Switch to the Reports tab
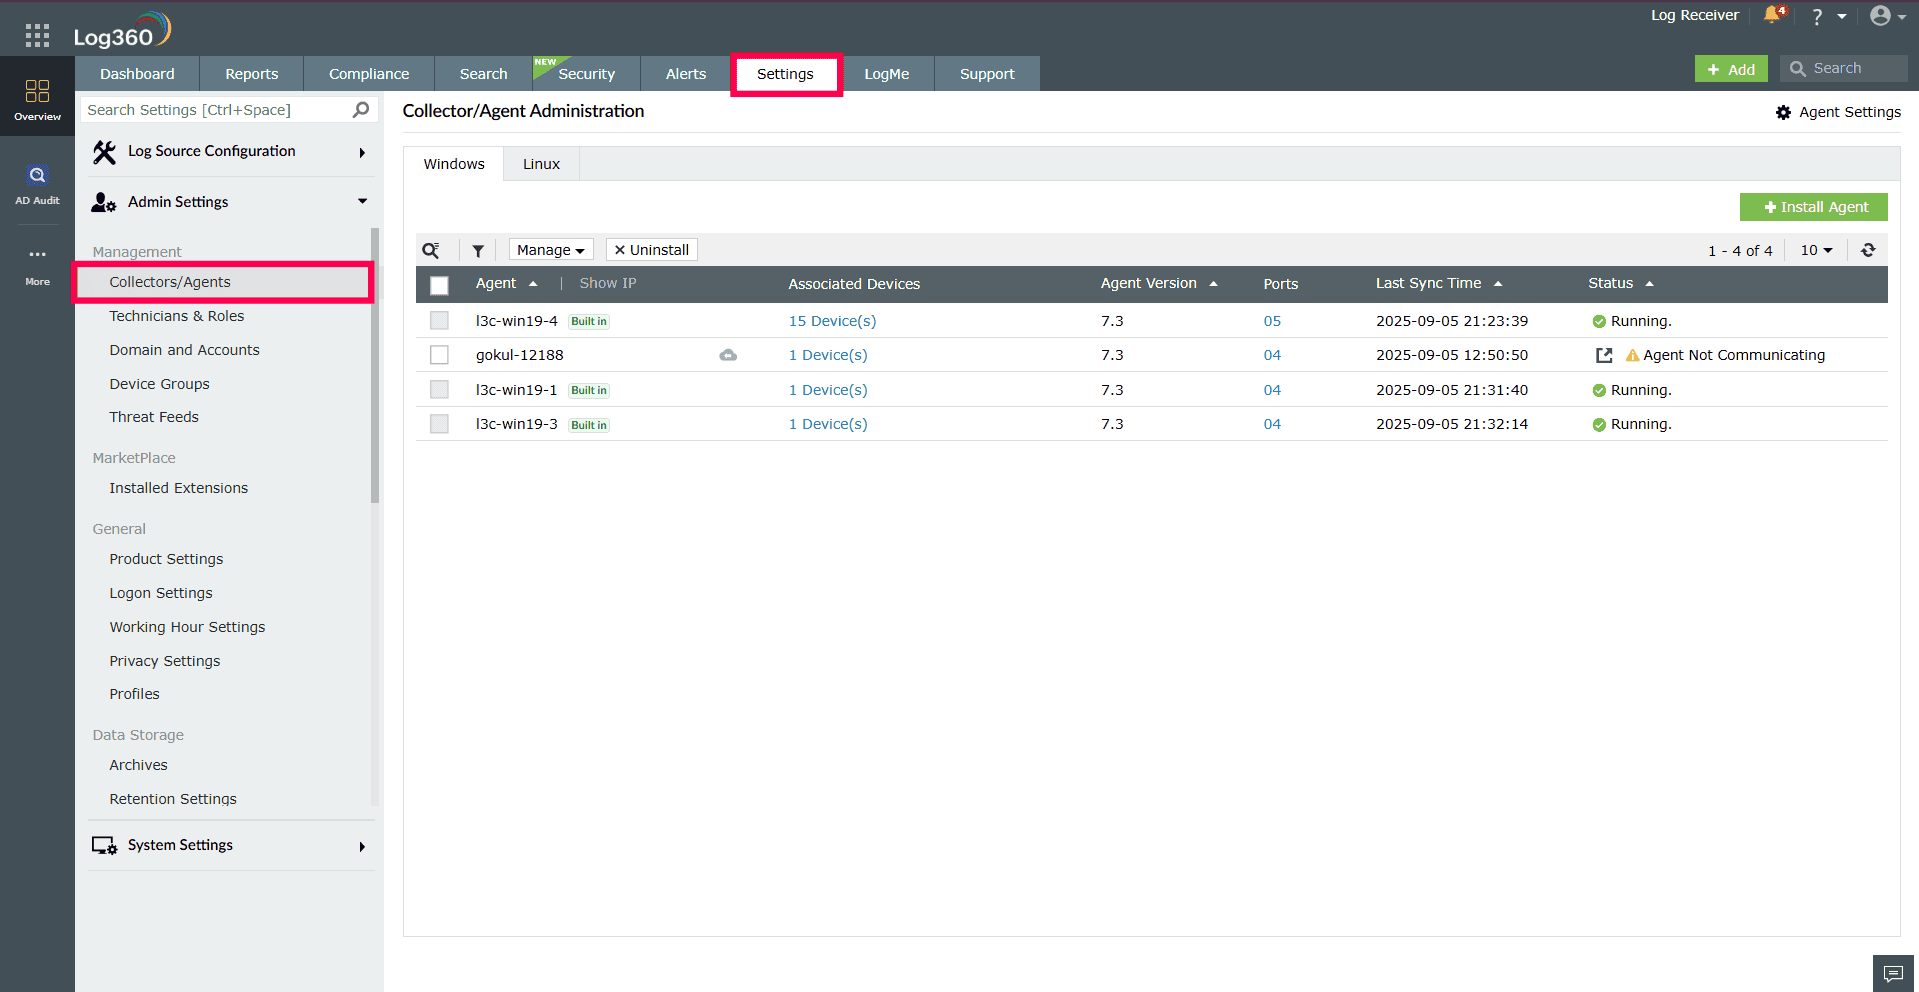Image resolution: width=1919 pixels, height=992 pixels. [x=252, y=74]
